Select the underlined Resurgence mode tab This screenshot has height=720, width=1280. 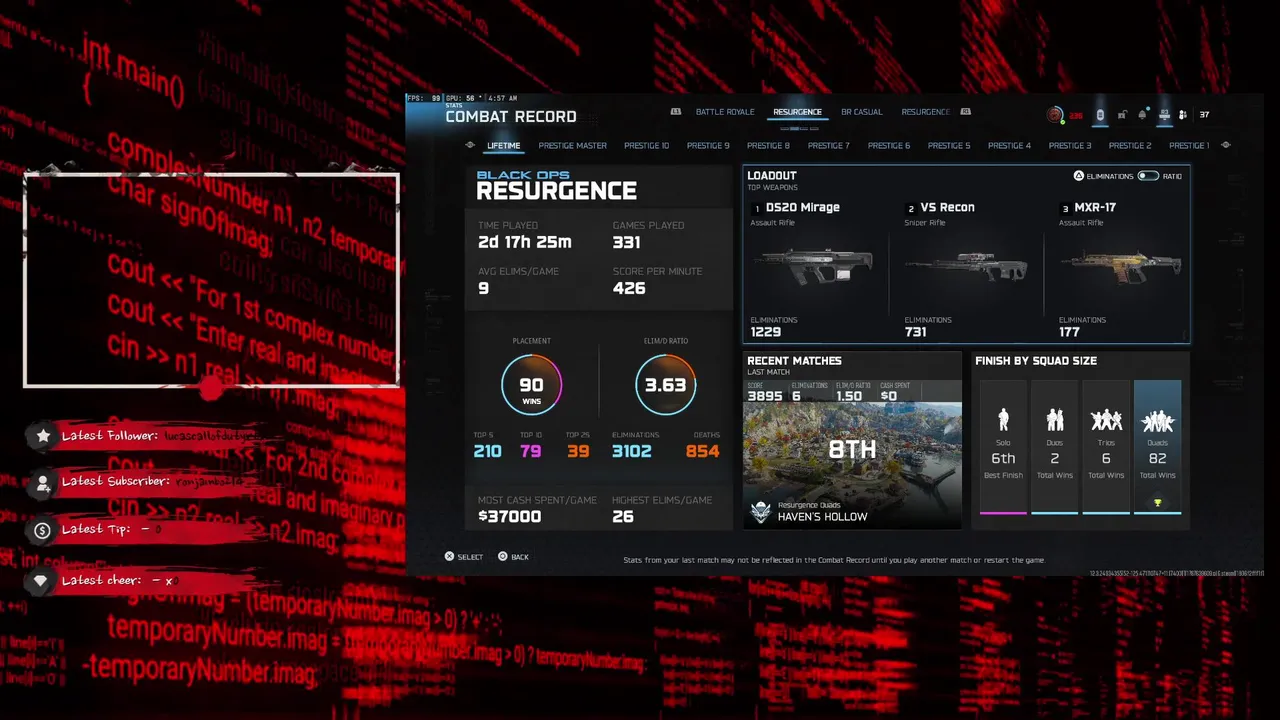click(x=797, y=112)
